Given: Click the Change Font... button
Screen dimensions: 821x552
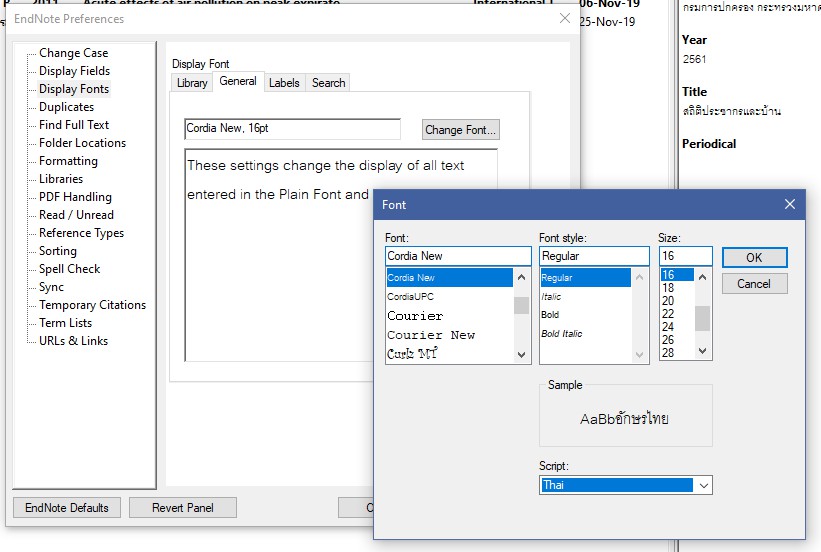Looking at the screenshot, I should [x=460, y=130].
